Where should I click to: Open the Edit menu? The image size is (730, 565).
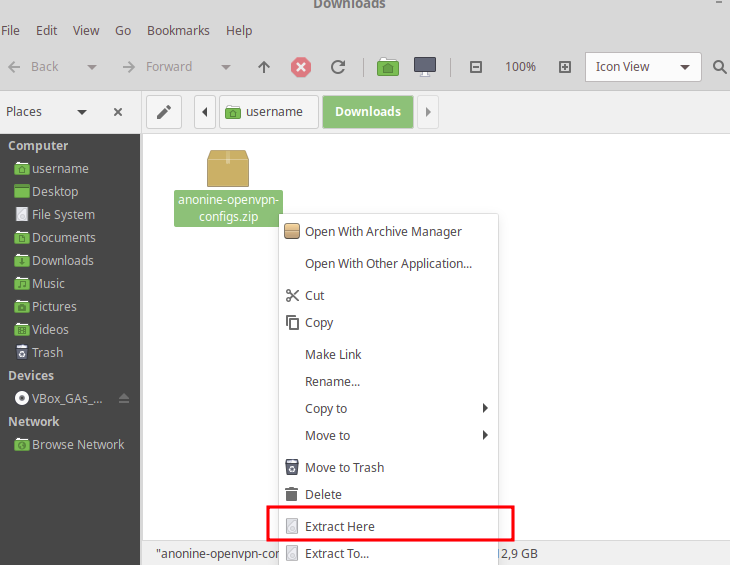(47, 31)
